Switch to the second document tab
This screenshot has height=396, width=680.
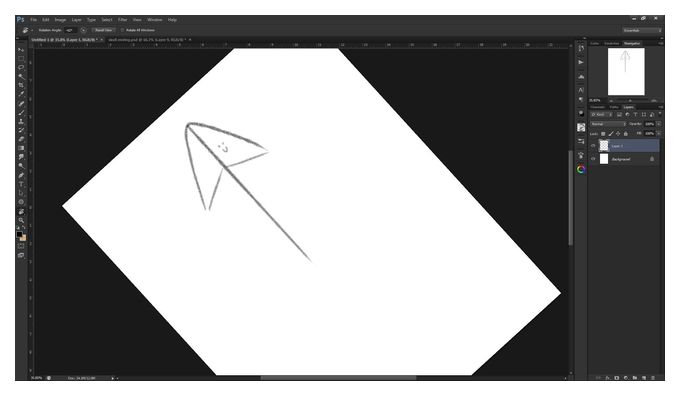click(x=147, y=39)
